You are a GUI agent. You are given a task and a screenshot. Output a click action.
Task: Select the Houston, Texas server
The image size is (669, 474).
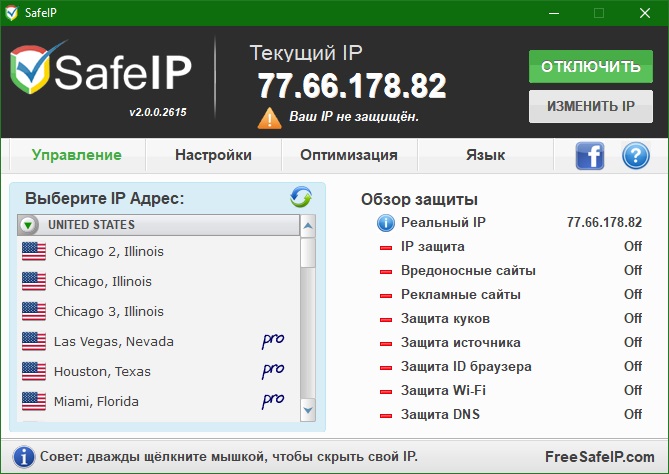[159, 371]
